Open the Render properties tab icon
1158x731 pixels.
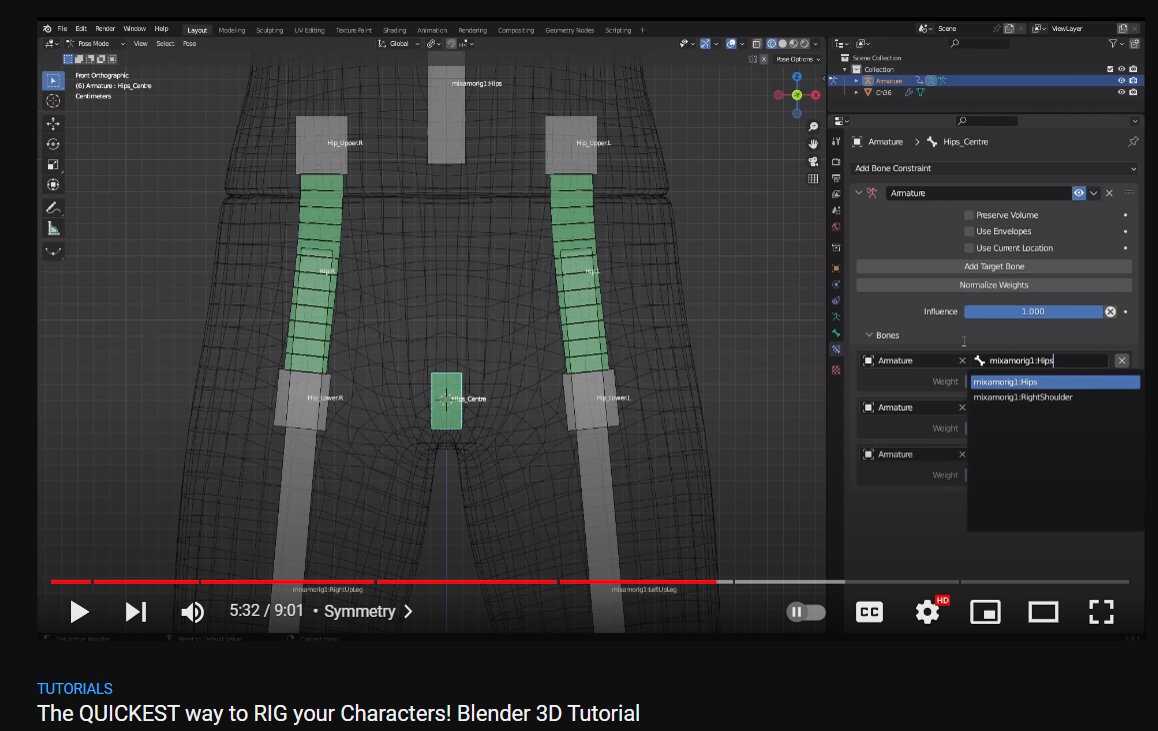tap(836, 162)
